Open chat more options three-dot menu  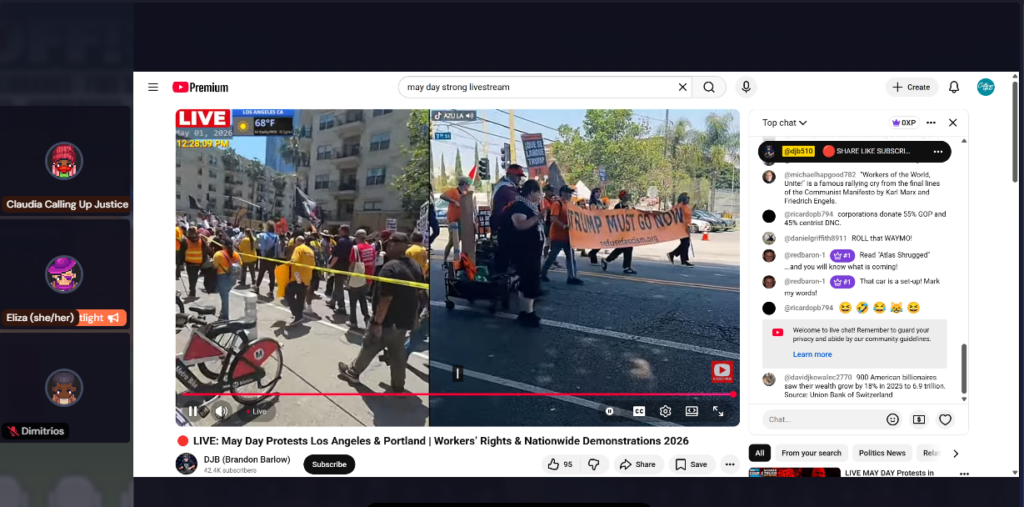[x=931, y=122]
